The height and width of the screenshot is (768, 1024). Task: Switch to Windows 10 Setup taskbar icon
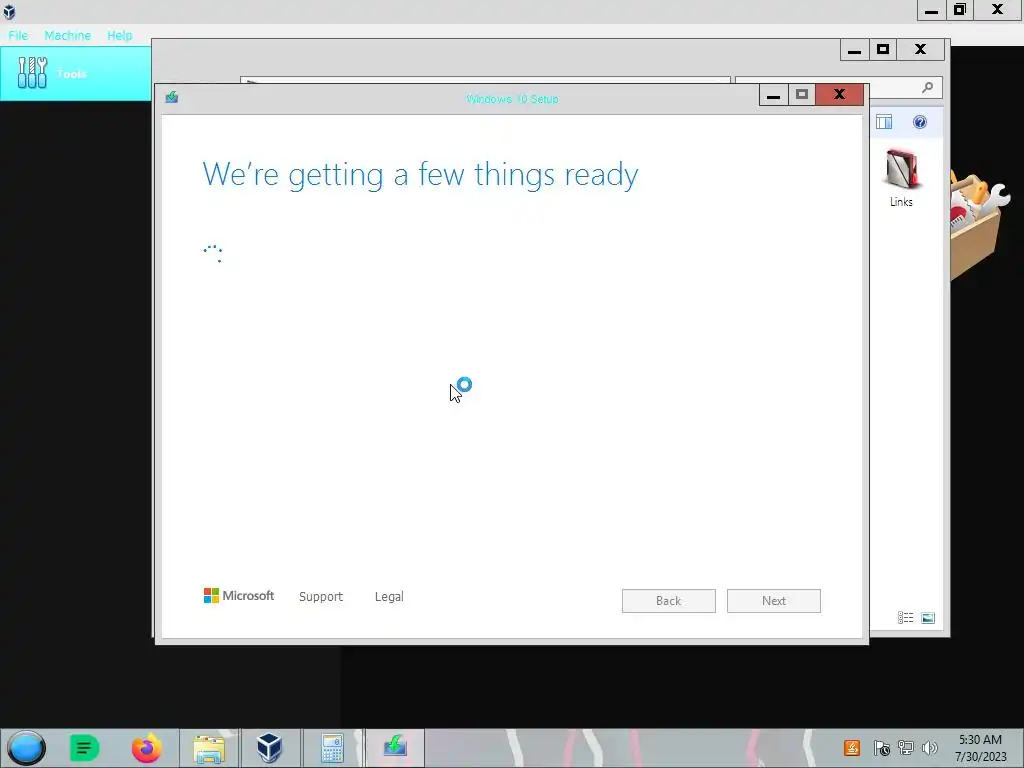[x=394, y=748]
